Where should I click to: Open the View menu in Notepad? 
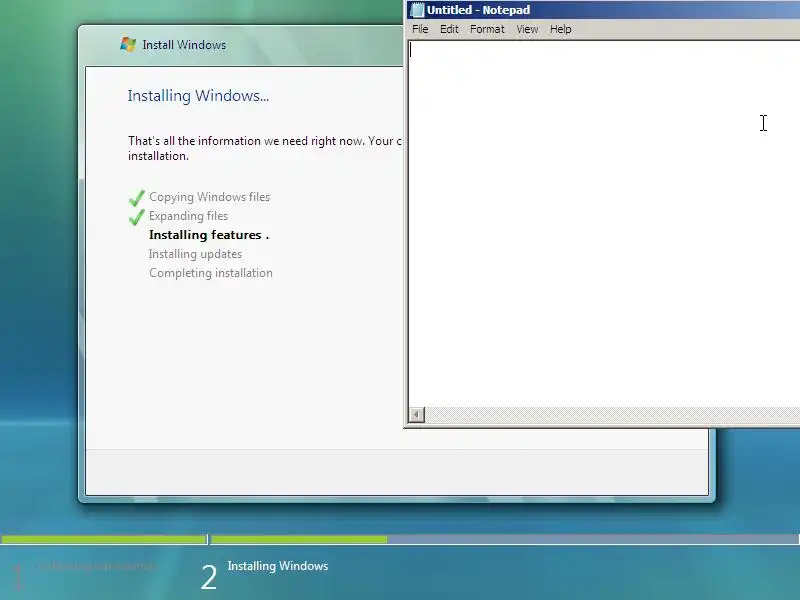point(527,29)
